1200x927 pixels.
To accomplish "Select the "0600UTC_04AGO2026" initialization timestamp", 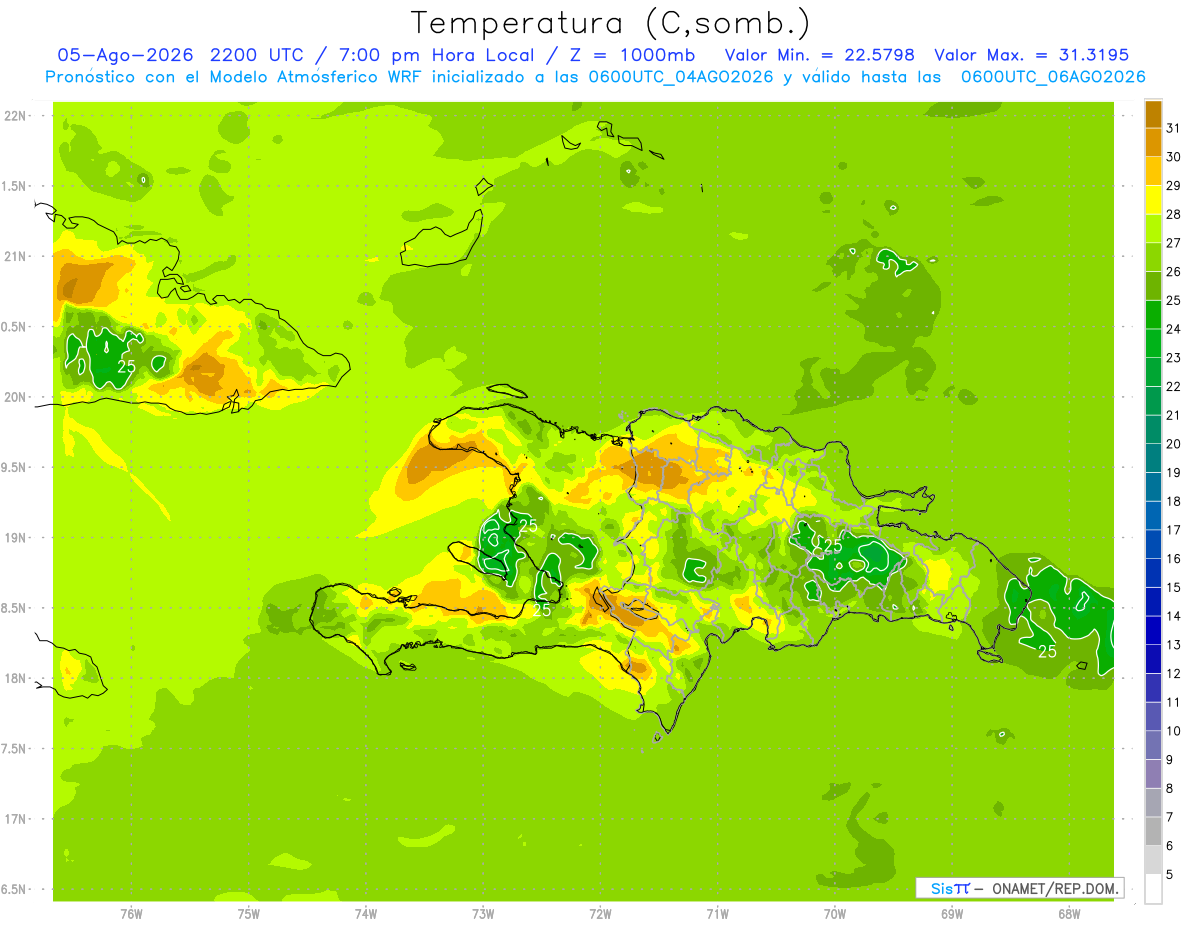I will point(681,77).
